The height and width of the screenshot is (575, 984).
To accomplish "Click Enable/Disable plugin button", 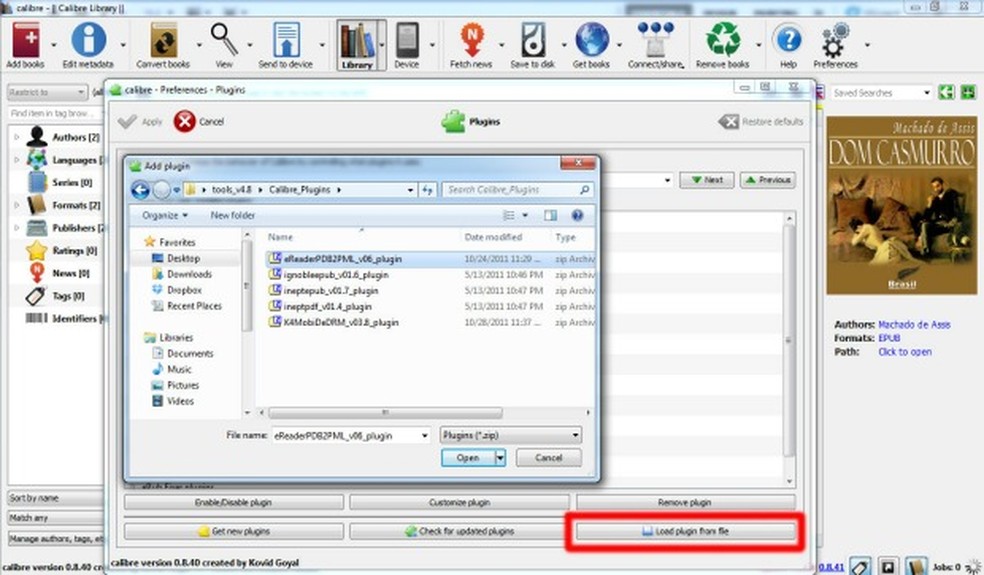I will pyautogui.click(x=234, y=502).
